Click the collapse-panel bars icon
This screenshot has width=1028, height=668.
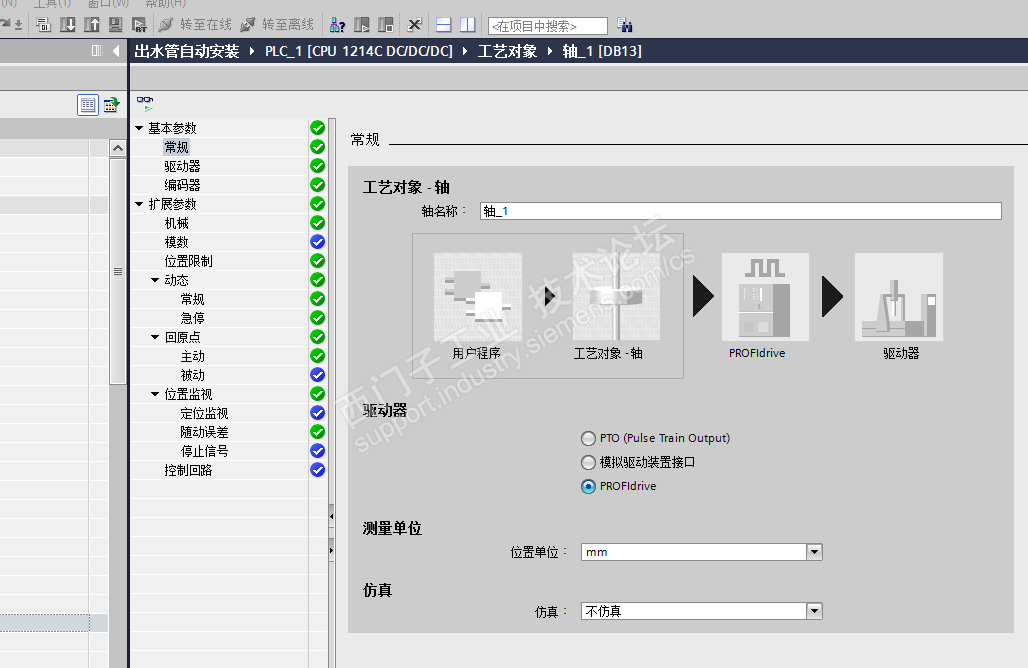coord(97,50)
